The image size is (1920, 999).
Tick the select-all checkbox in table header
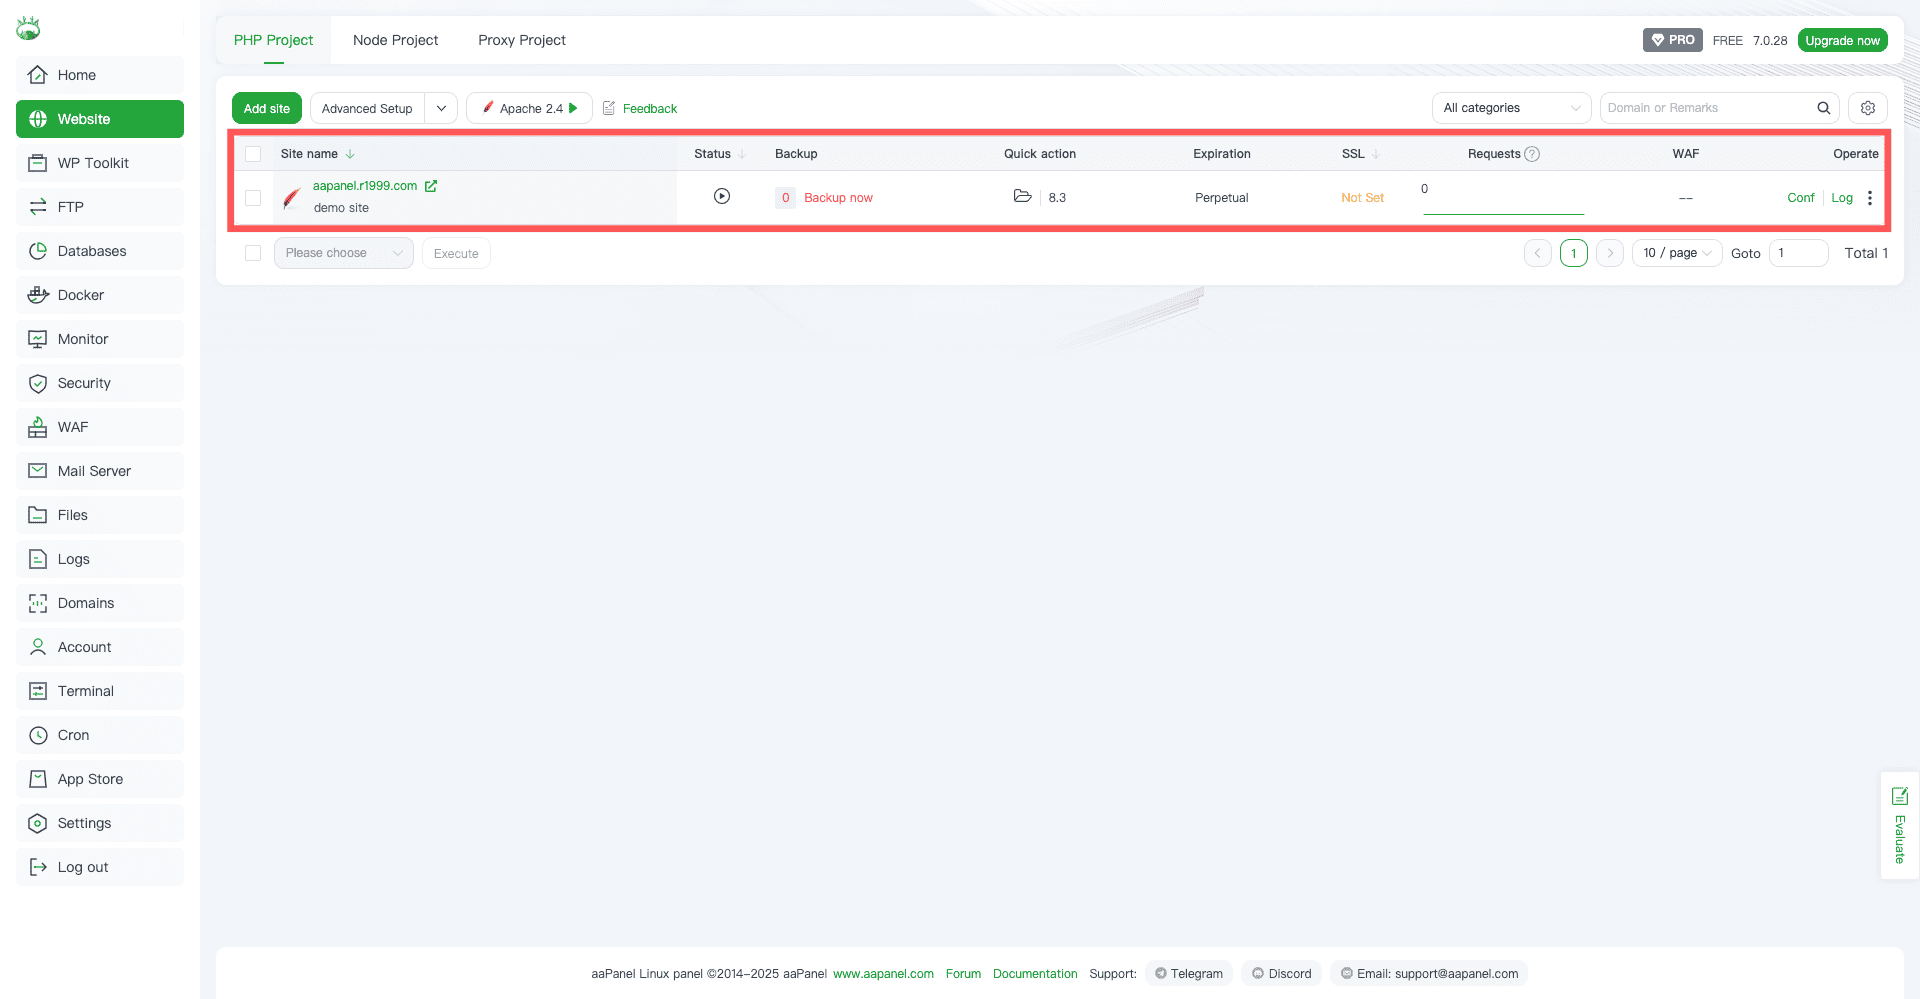(x=253, y=154)
